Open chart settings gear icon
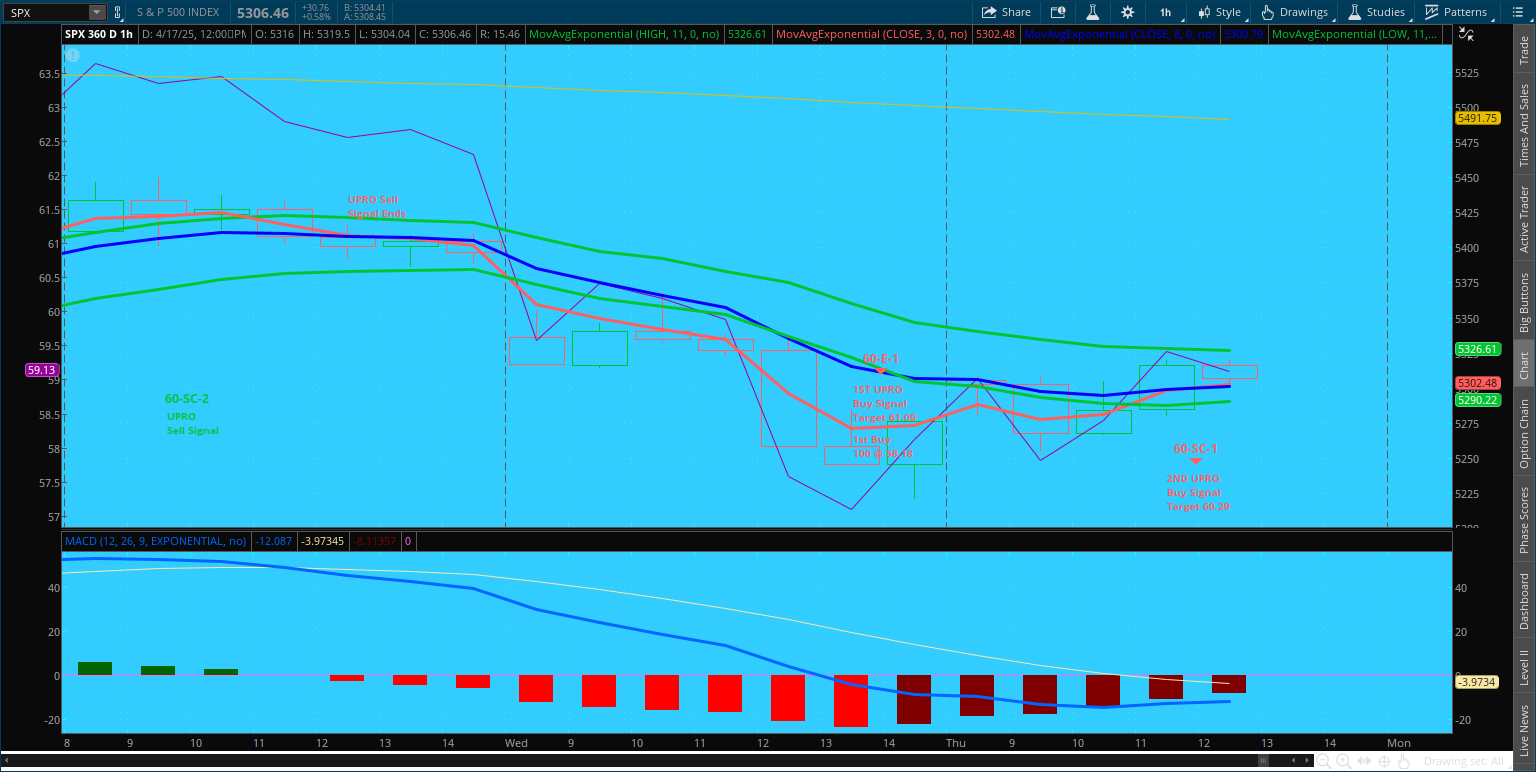Image resolution: width=1536 pixels, height=772 pixels. tap(1128, 12)
